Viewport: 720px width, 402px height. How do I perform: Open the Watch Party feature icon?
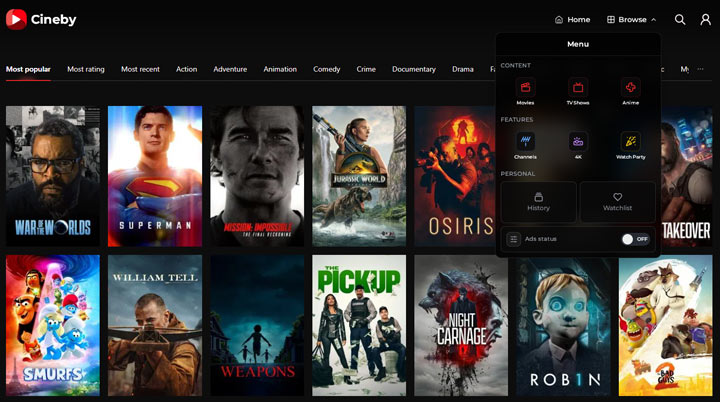coord(630,141)
